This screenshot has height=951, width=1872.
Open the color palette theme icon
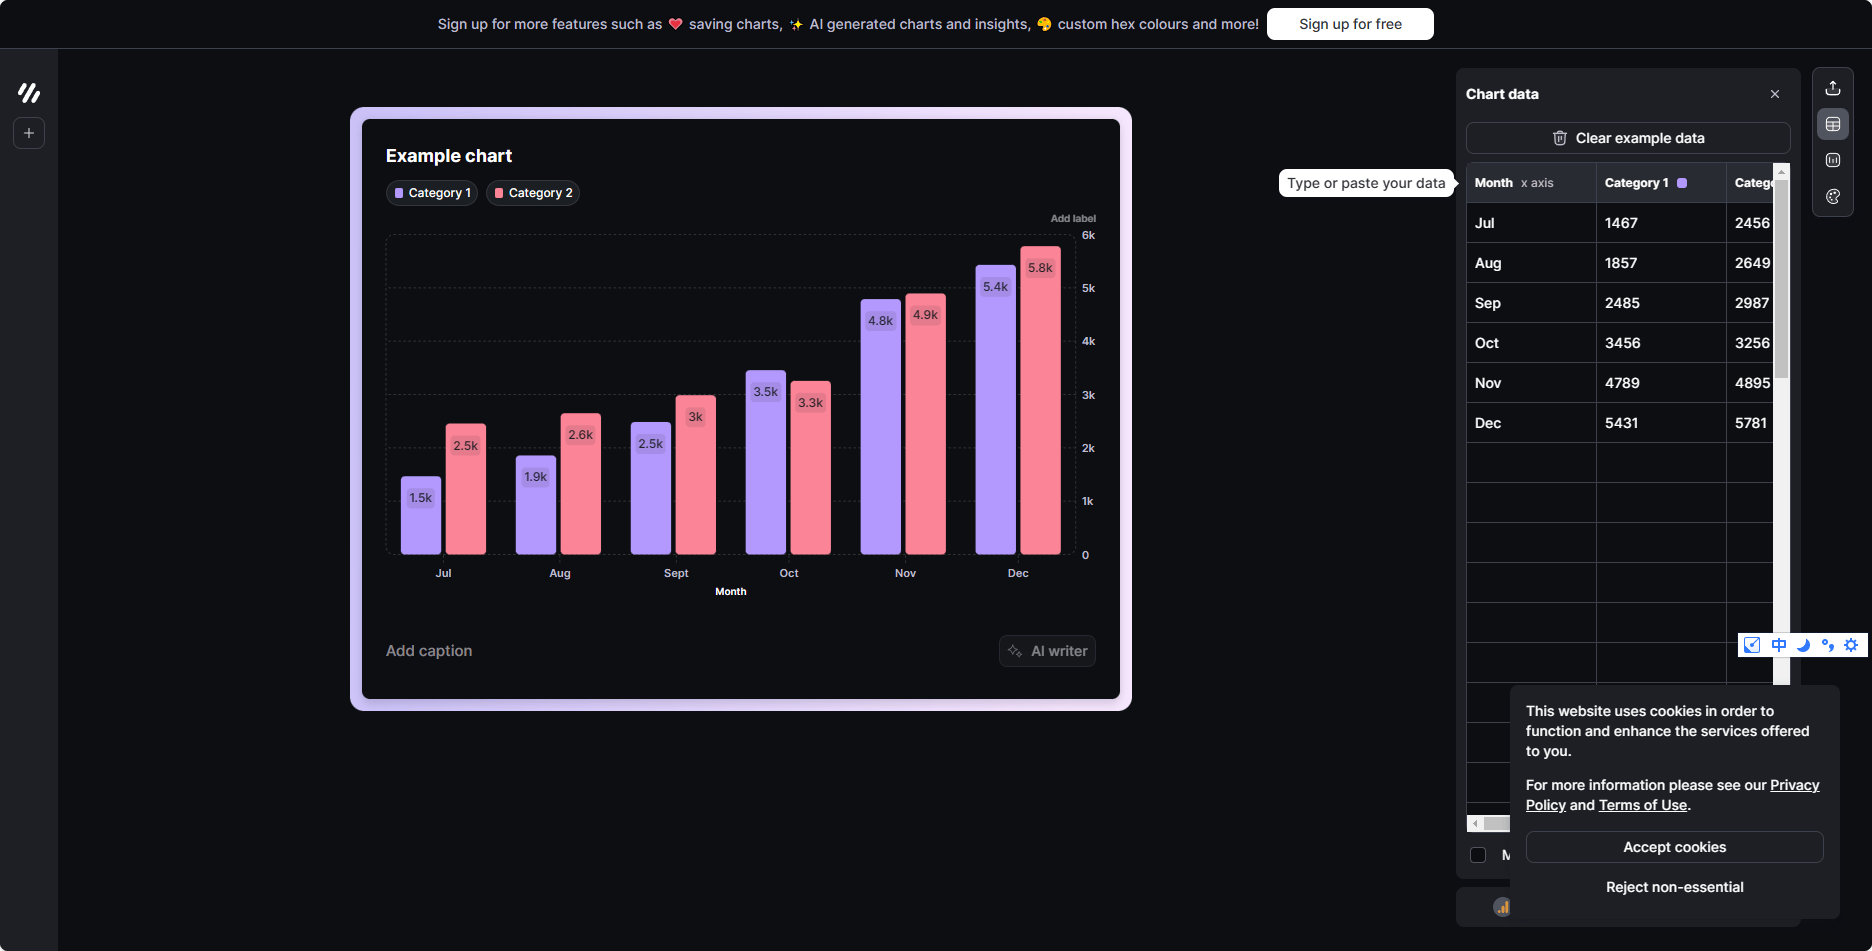(x=1833, y=197)
